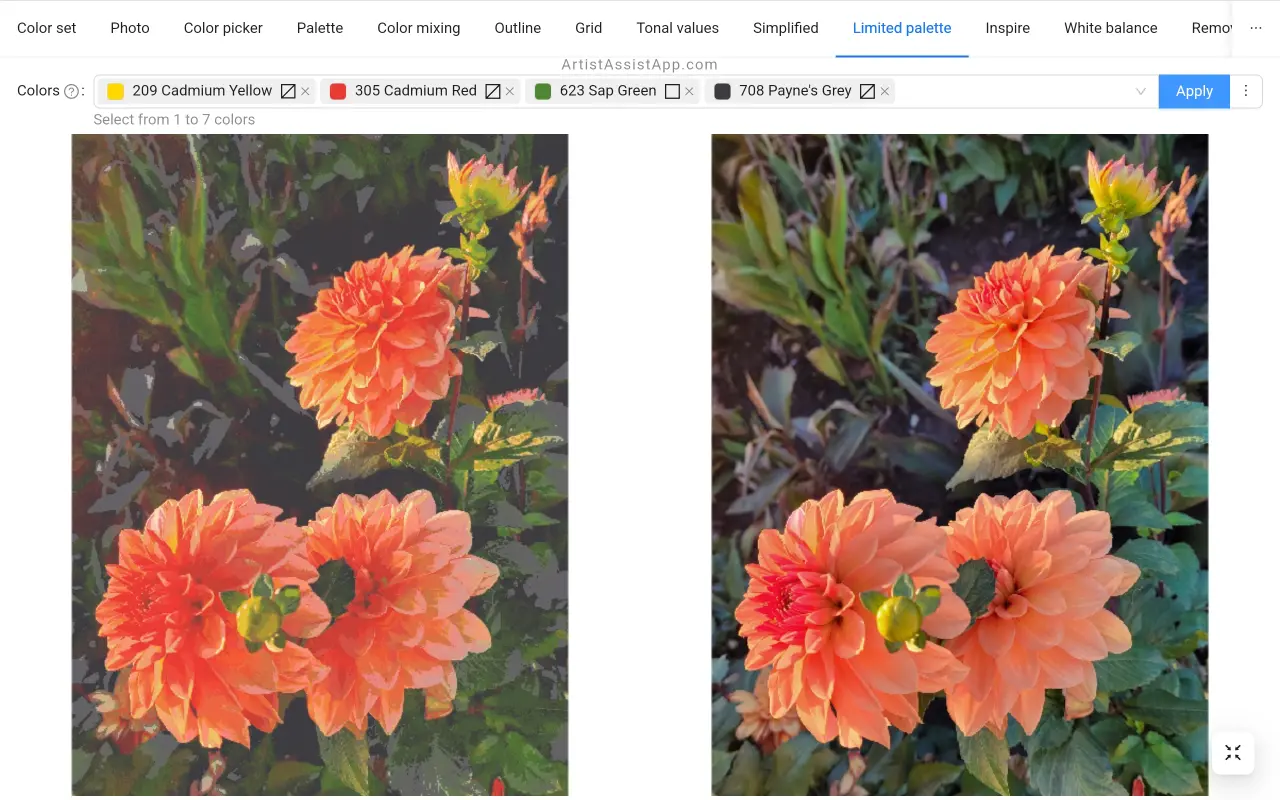Select the Limited palette tab

(902, 28)
